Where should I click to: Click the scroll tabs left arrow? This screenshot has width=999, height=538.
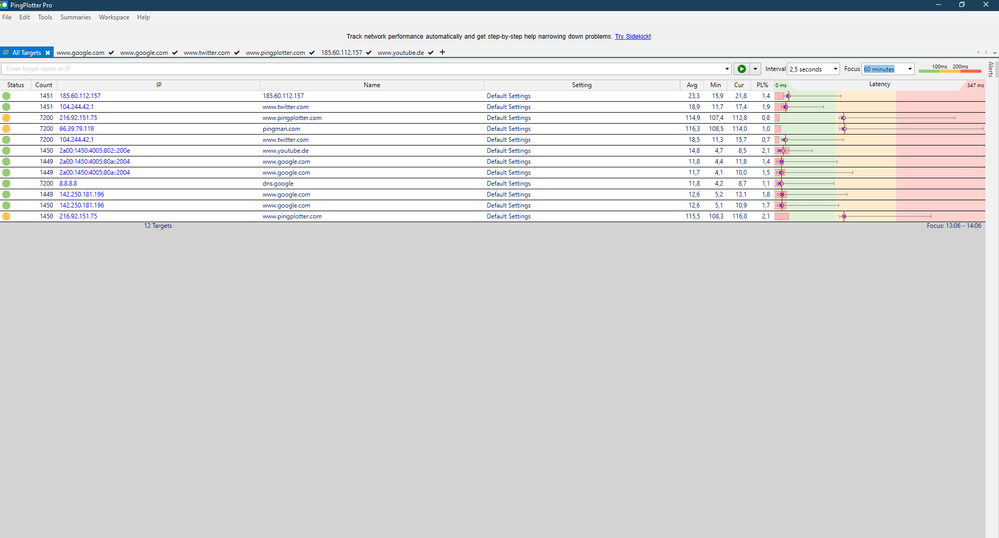point(979,53)
